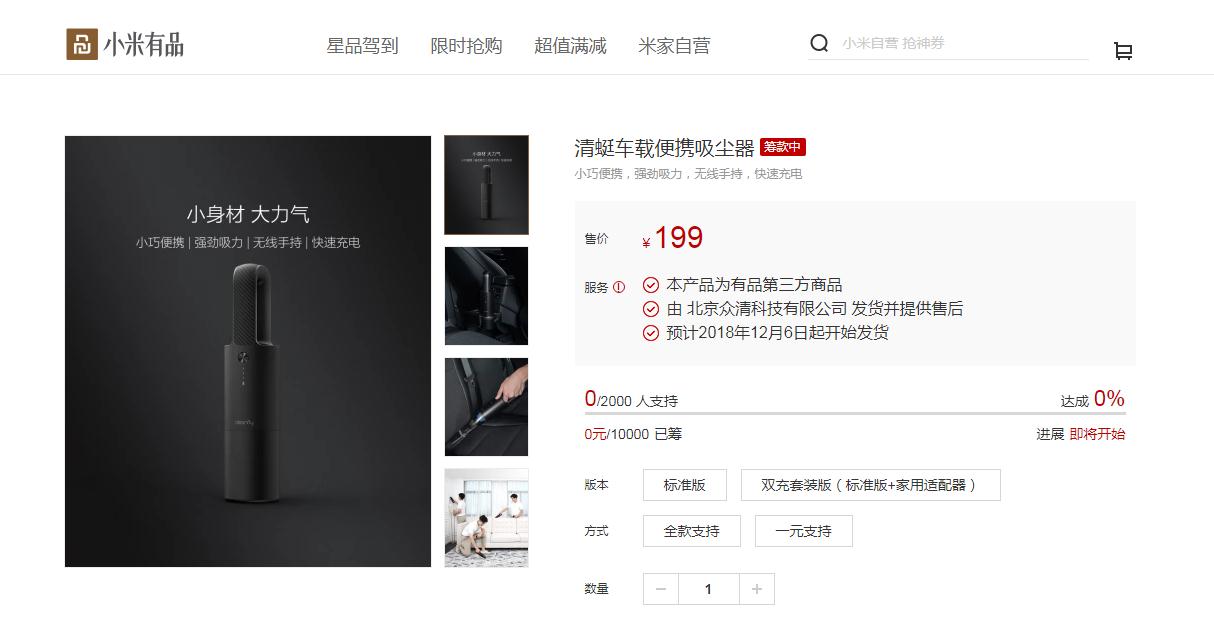Screen dimensions: 1214x623
Task: Select the car interior vacuum thumbnail
Action: [x=486, y=296]
